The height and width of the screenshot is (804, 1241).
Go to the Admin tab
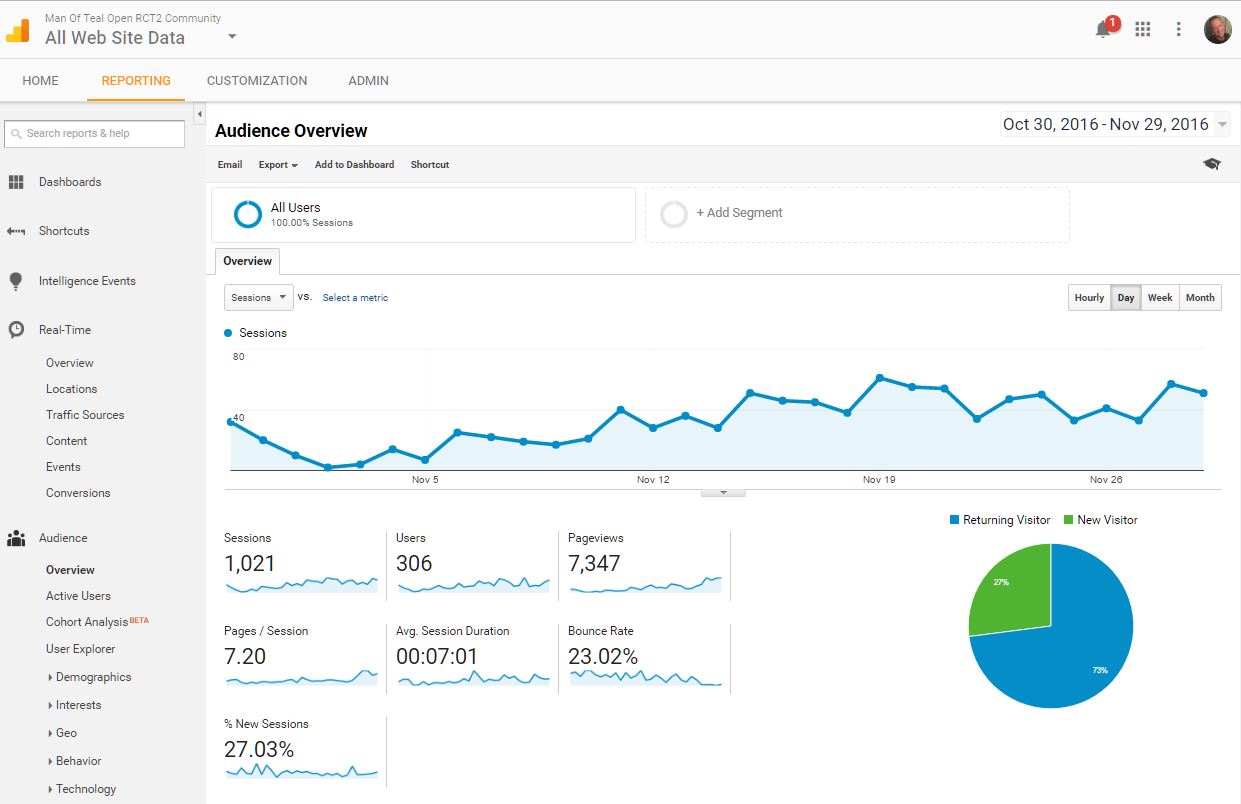(x=368, y=81)
